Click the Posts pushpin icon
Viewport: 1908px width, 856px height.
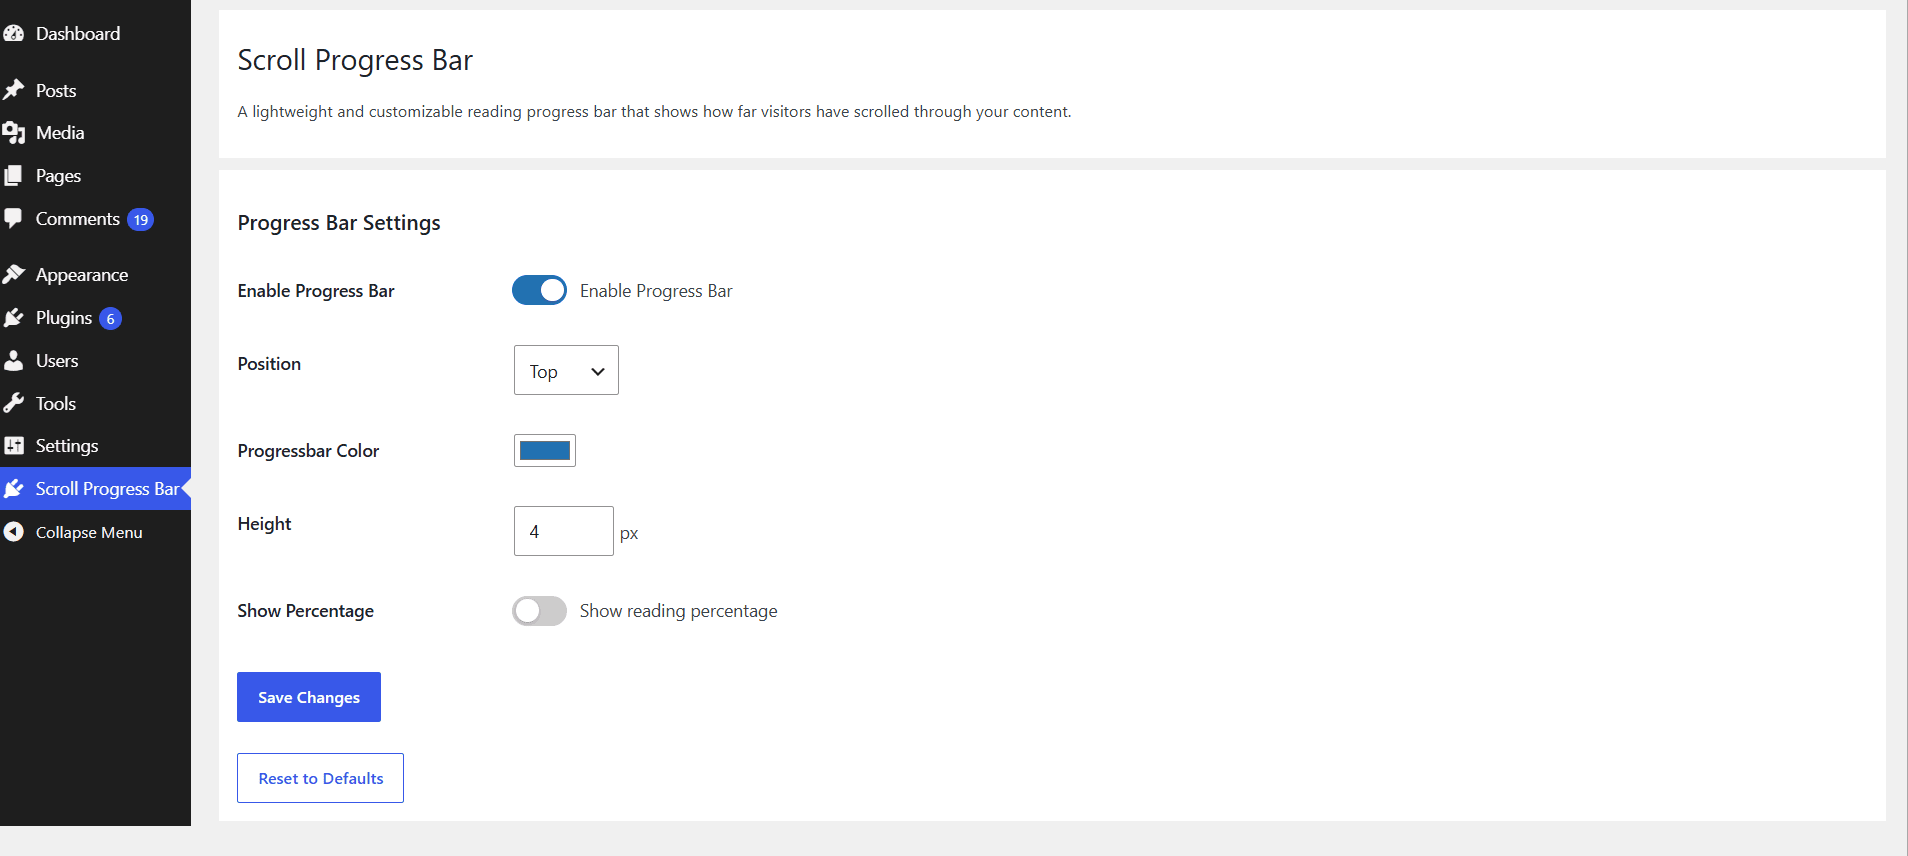(x=13, y=90)
